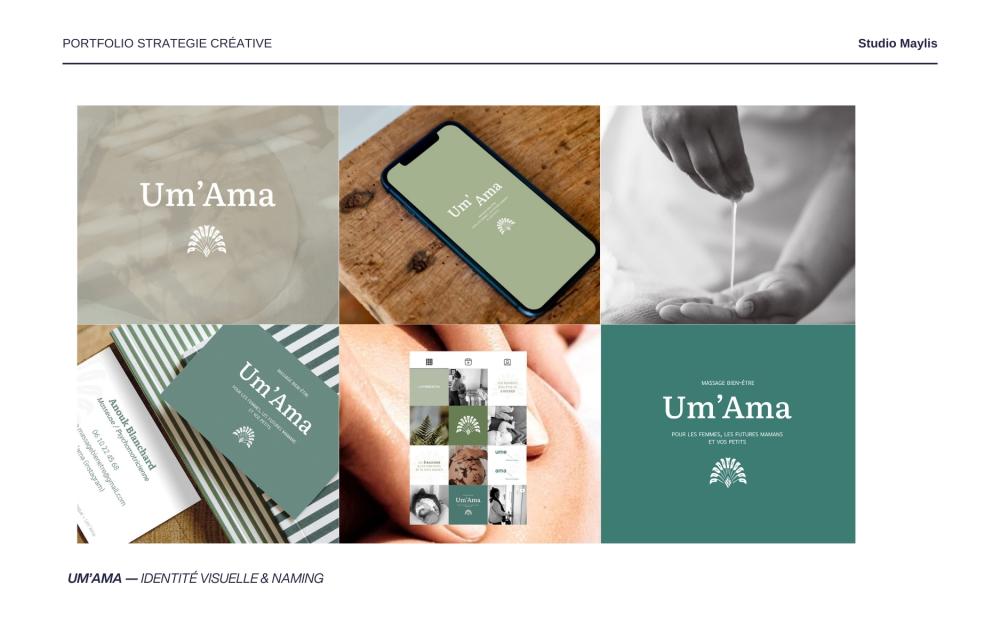Click the Anouk Blanchard name on white card
The height and width of the screenshot is (625, 1000).
(x=131, y=434)
